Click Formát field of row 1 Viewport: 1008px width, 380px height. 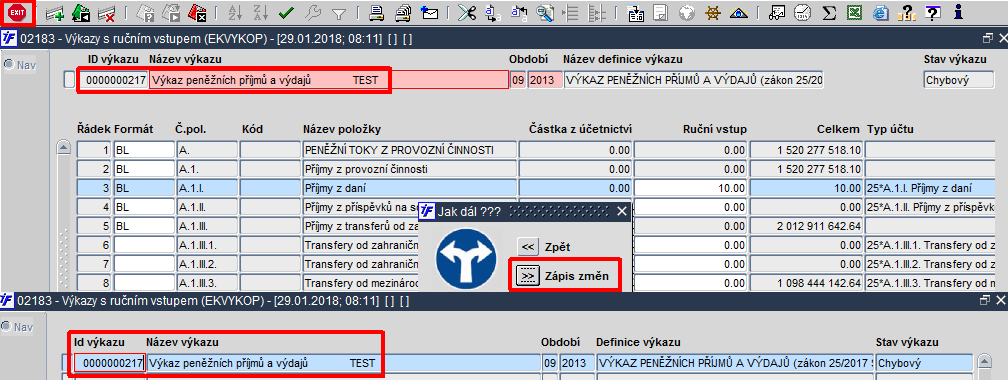[144, 150]
